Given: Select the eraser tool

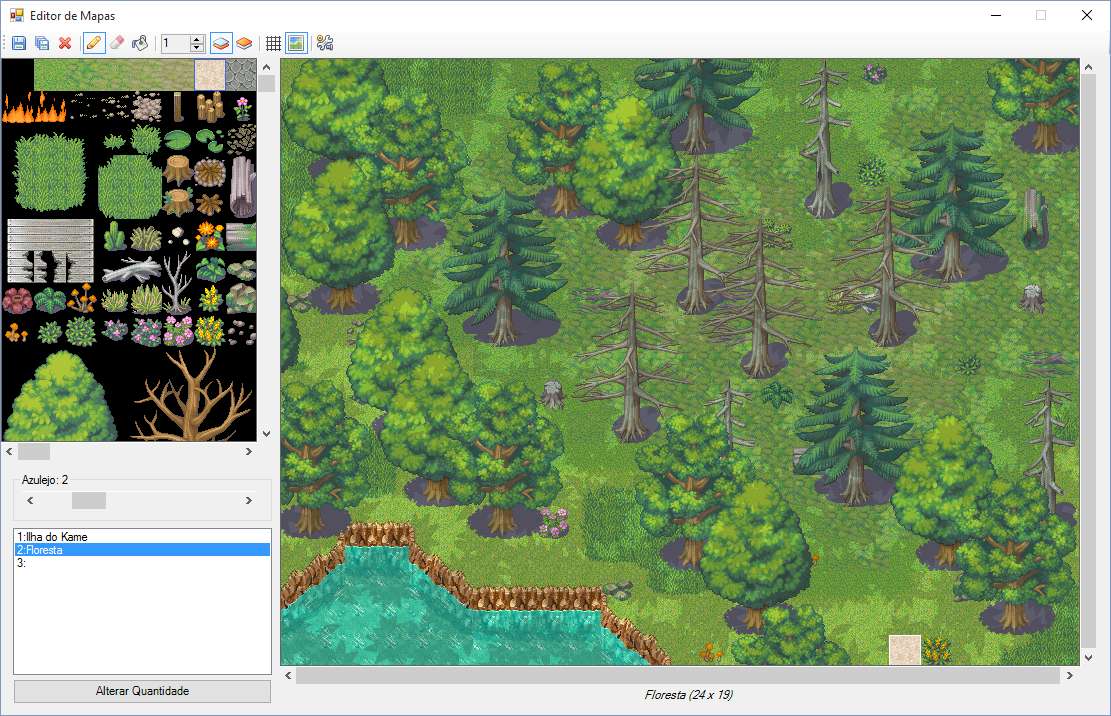Looking at the screenshot, I should (117, 43).
